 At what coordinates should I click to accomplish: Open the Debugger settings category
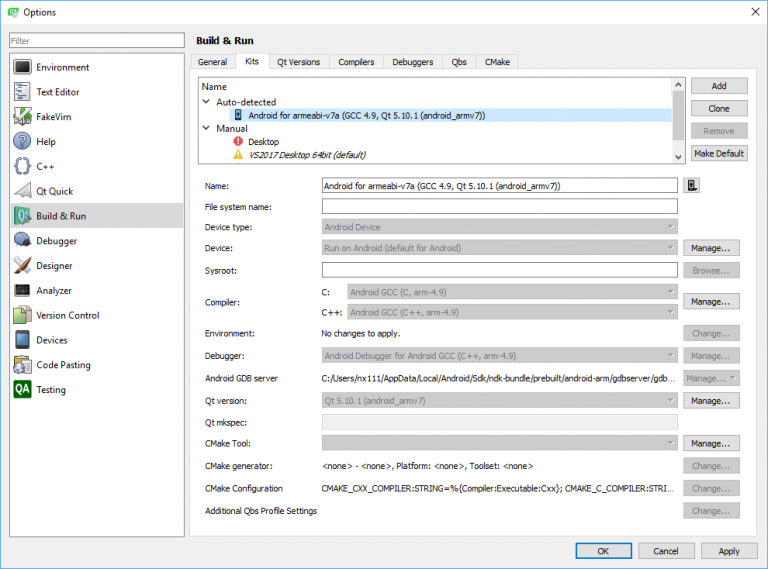pyautogui.click(x=97, y=241)
